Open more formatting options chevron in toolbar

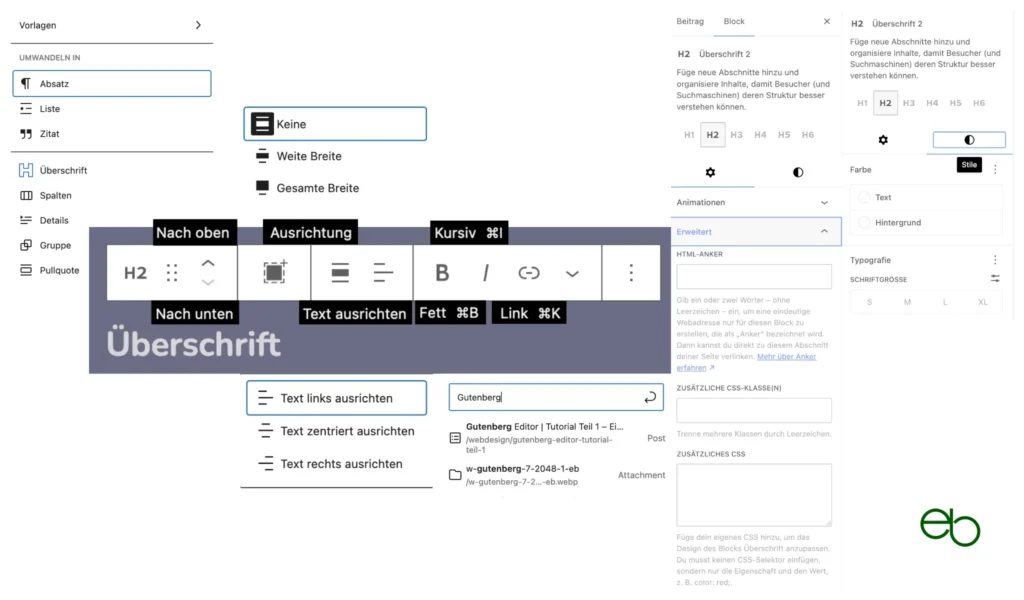coord(572,274)
